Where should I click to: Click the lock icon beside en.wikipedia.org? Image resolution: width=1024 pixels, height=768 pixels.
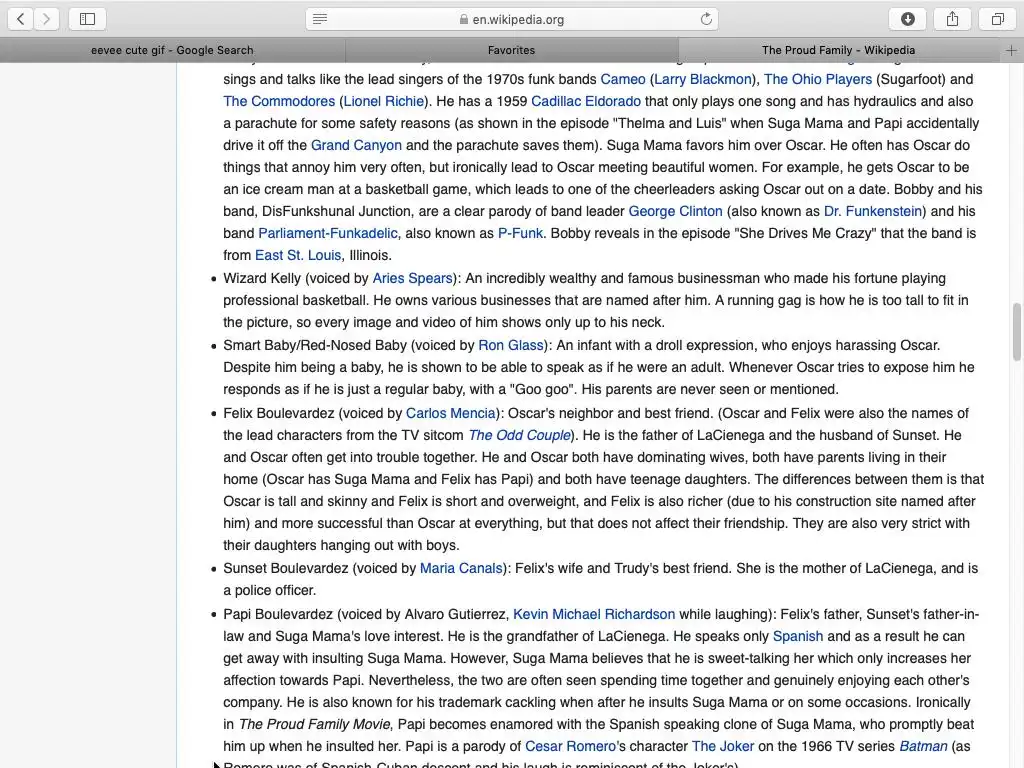click(x=464, y=20)
